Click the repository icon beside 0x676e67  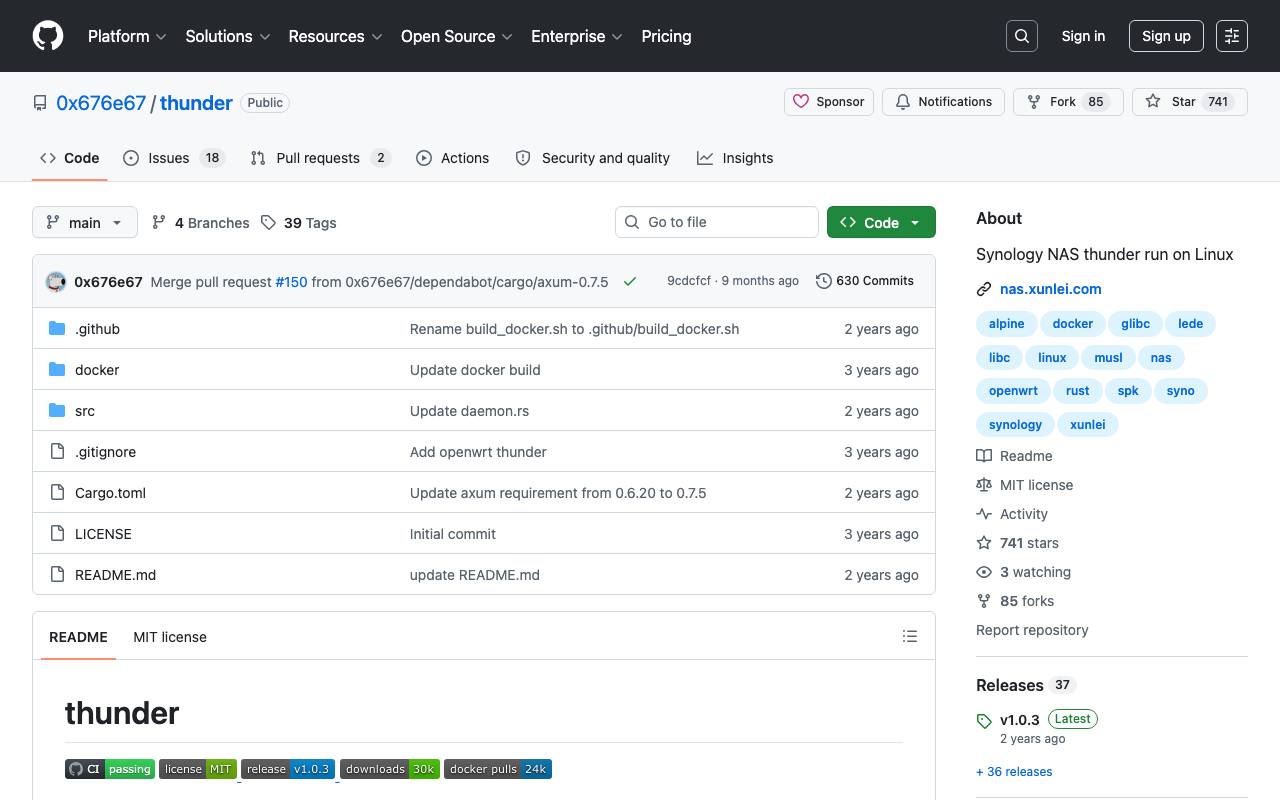(40, 103)
